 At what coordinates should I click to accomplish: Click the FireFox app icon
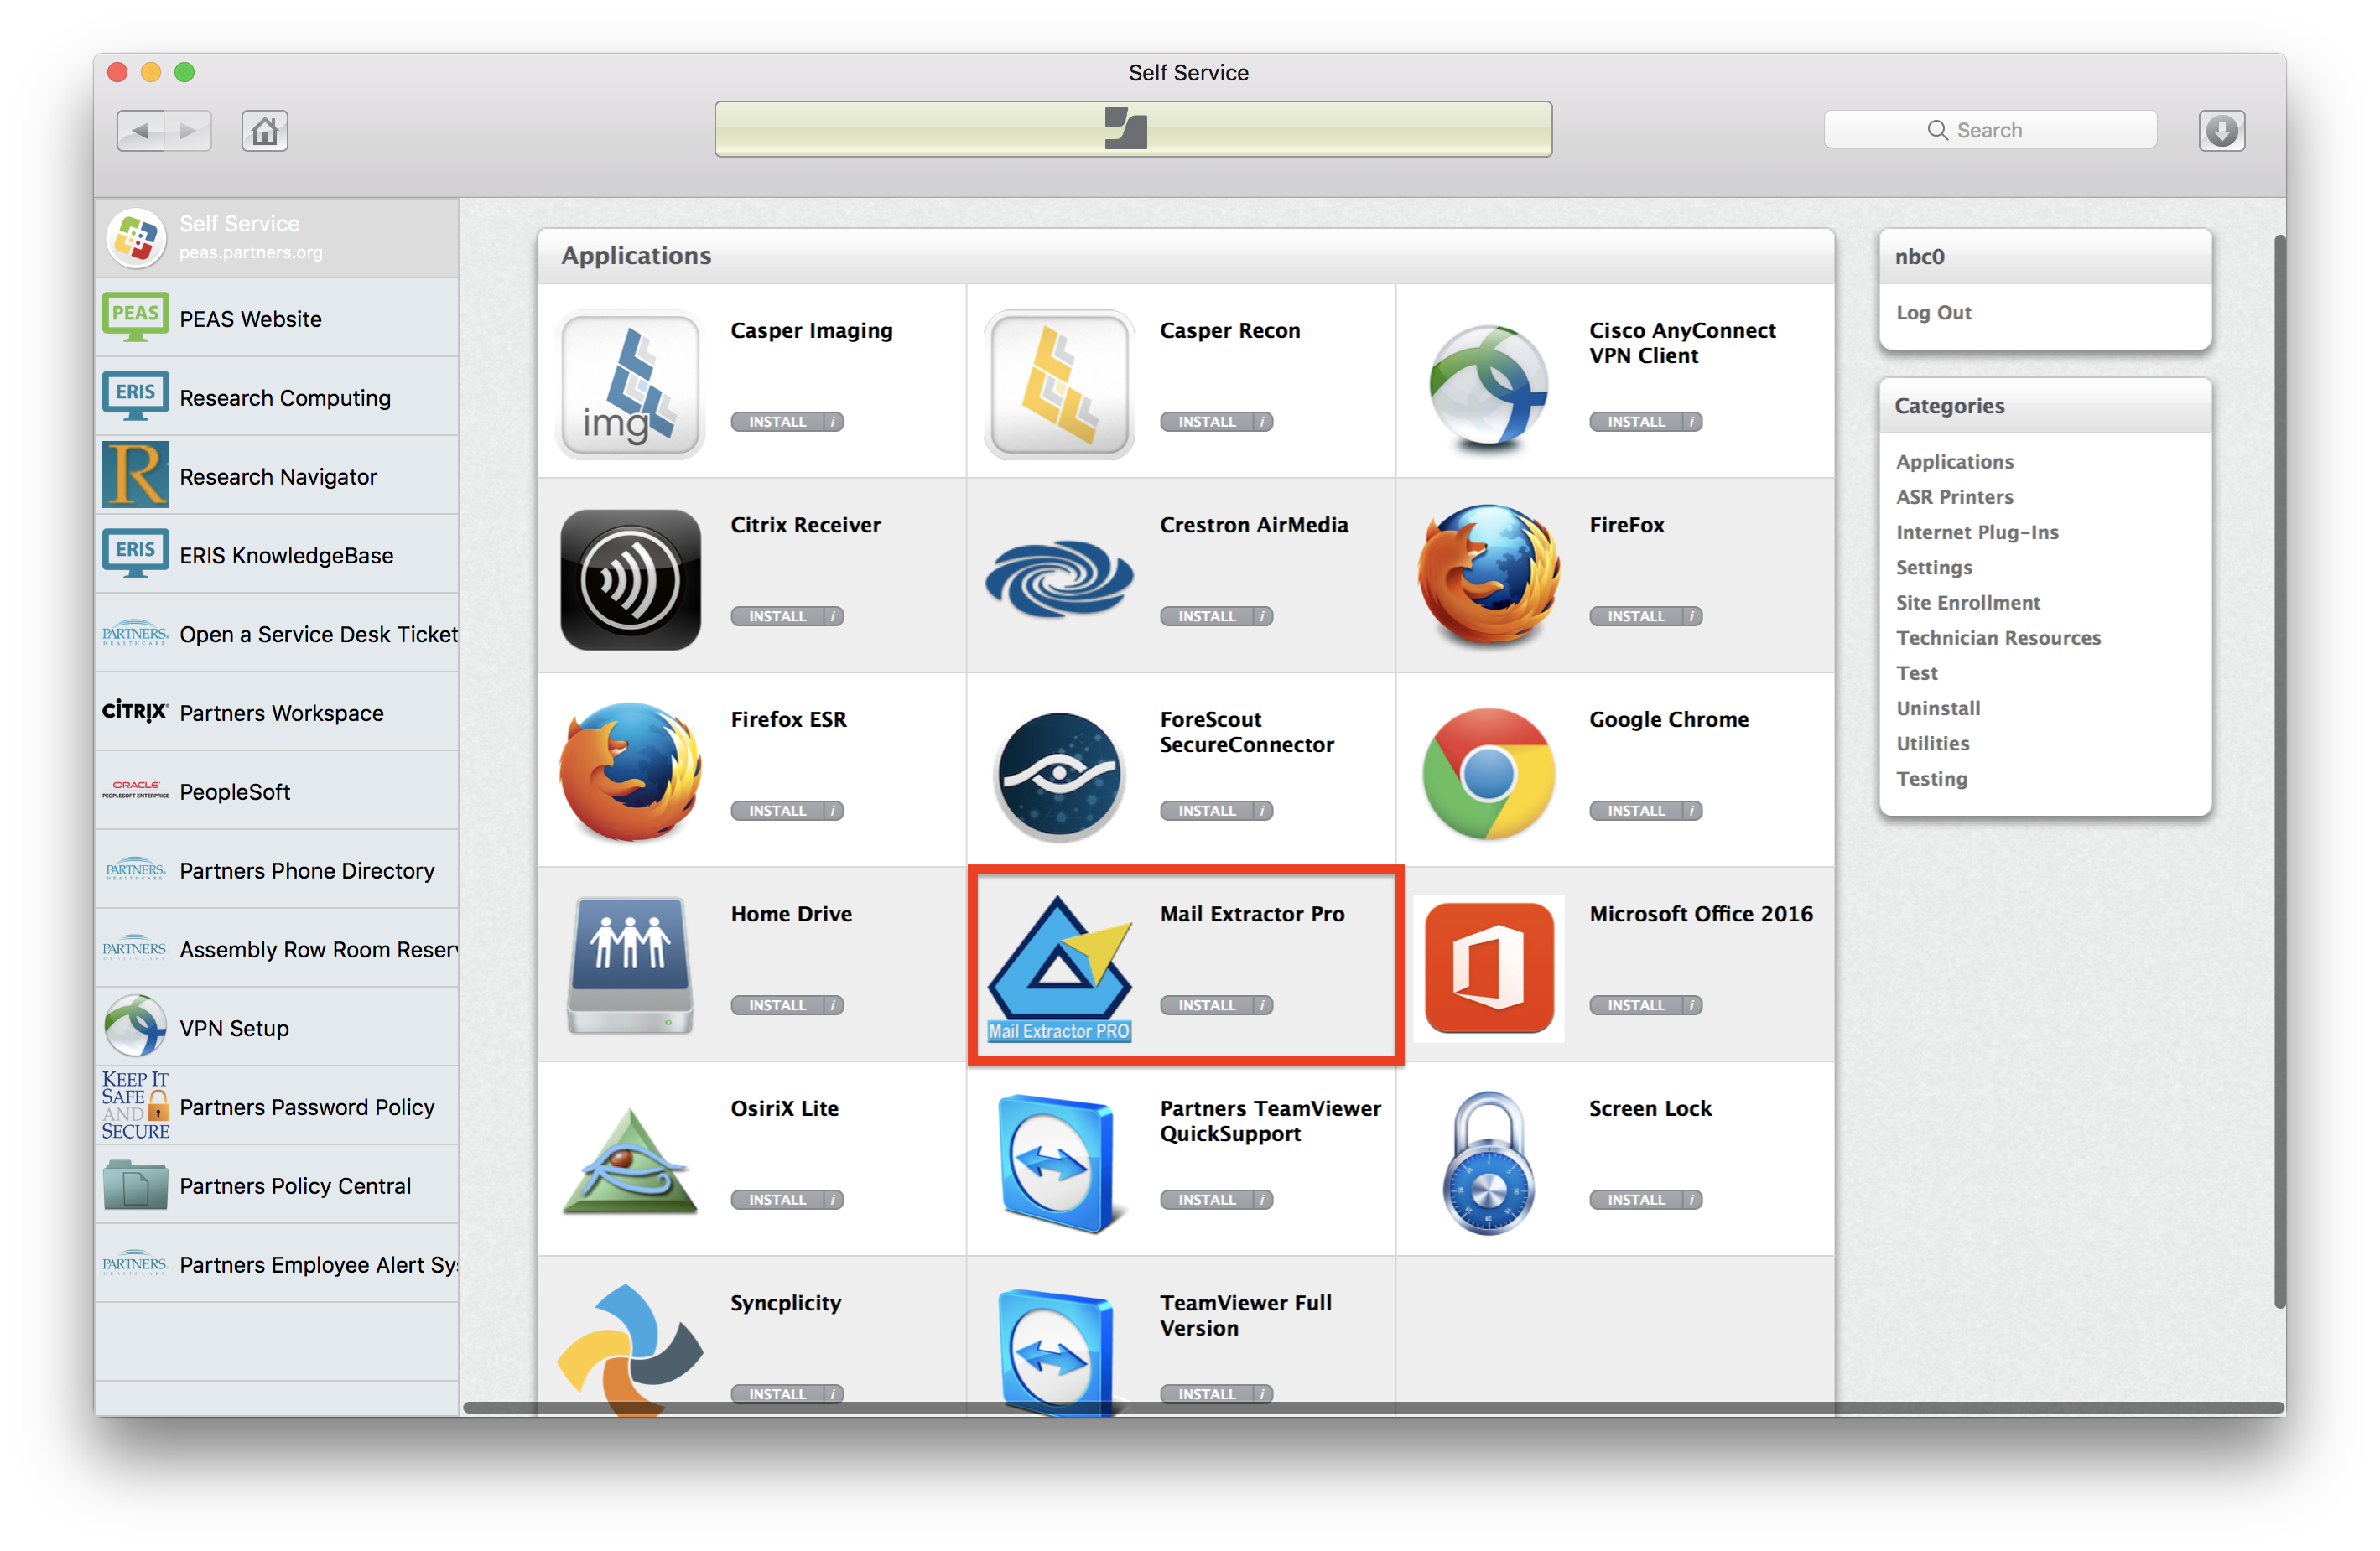click(x=1488, y=577)
